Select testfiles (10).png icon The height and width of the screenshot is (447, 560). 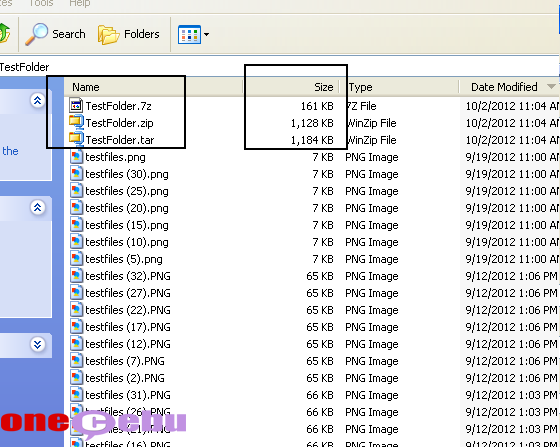click(76, 242)
